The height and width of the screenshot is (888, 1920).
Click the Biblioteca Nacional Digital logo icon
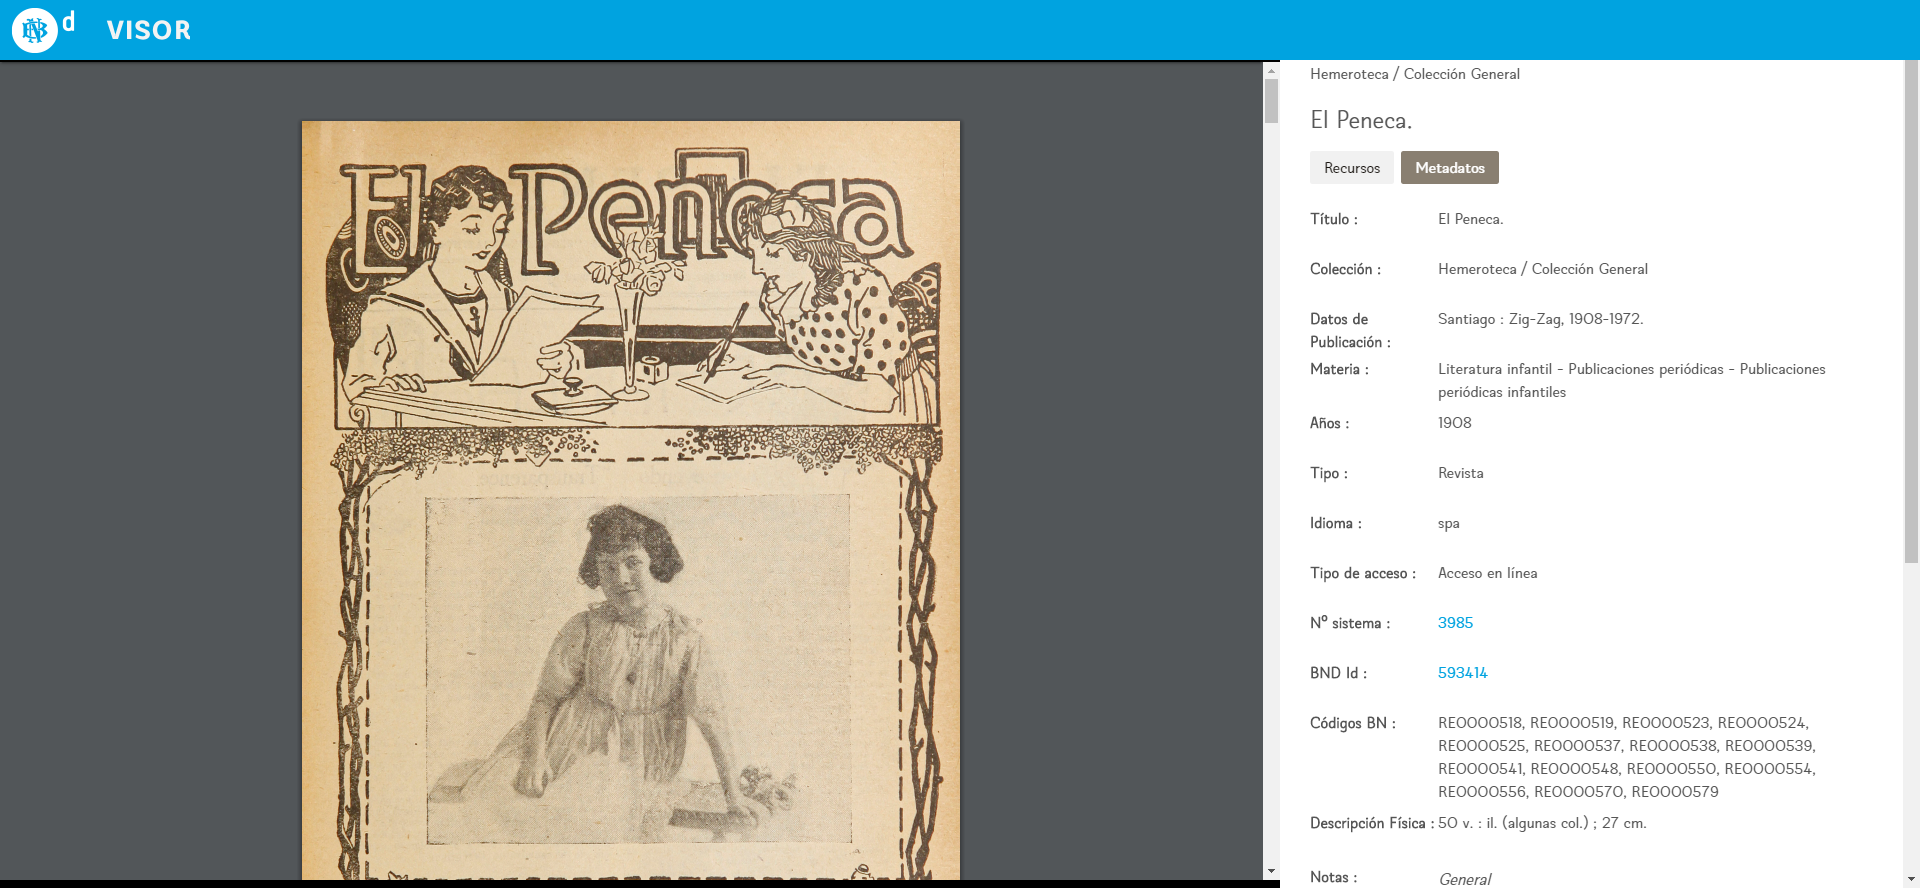(x=35, y=30)
